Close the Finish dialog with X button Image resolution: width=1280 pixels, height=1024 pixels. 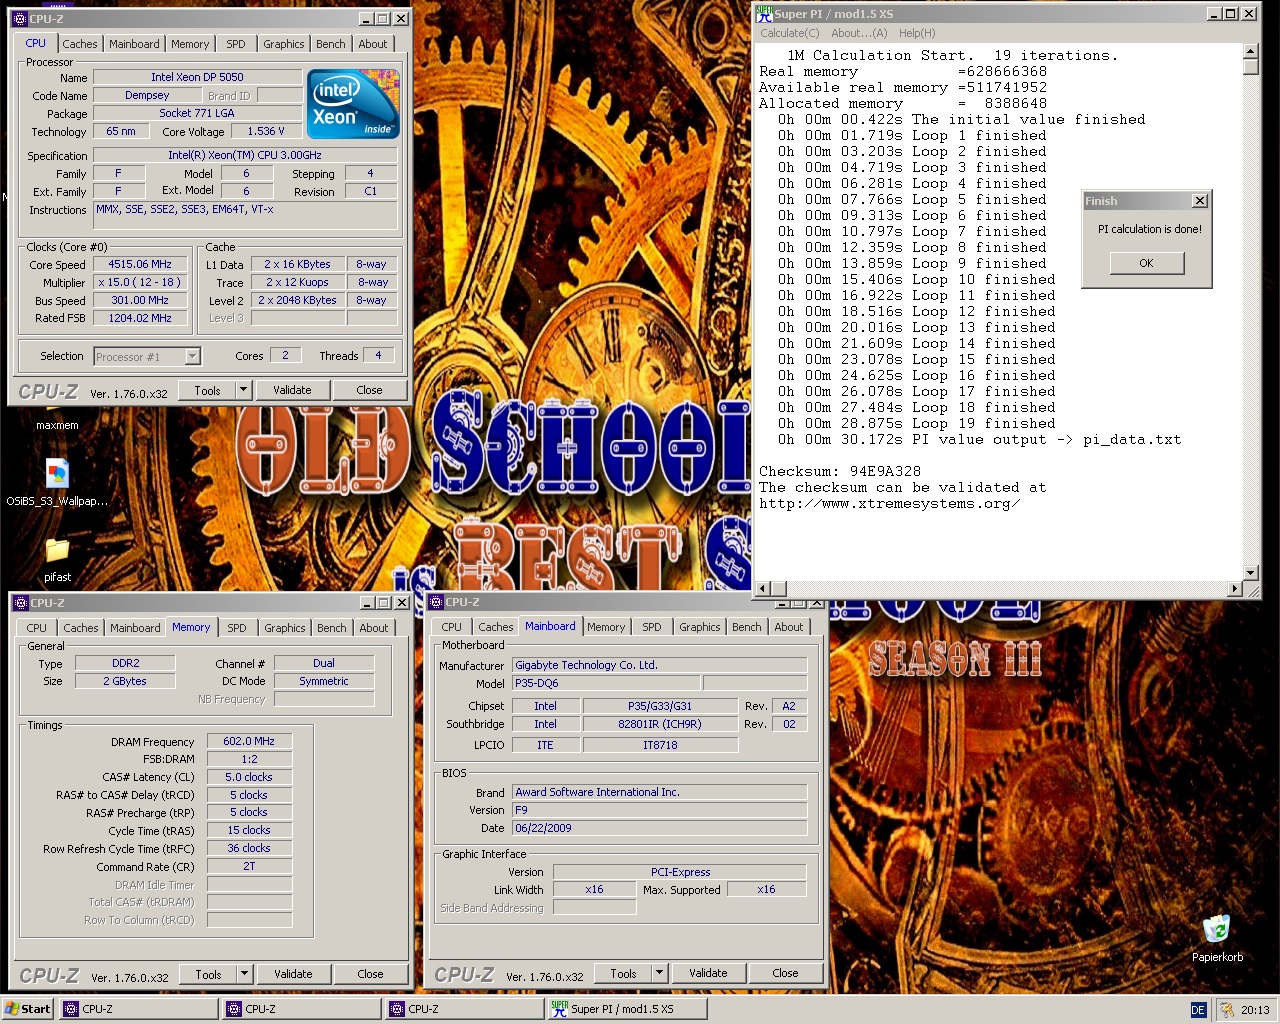coord(1200,201)
